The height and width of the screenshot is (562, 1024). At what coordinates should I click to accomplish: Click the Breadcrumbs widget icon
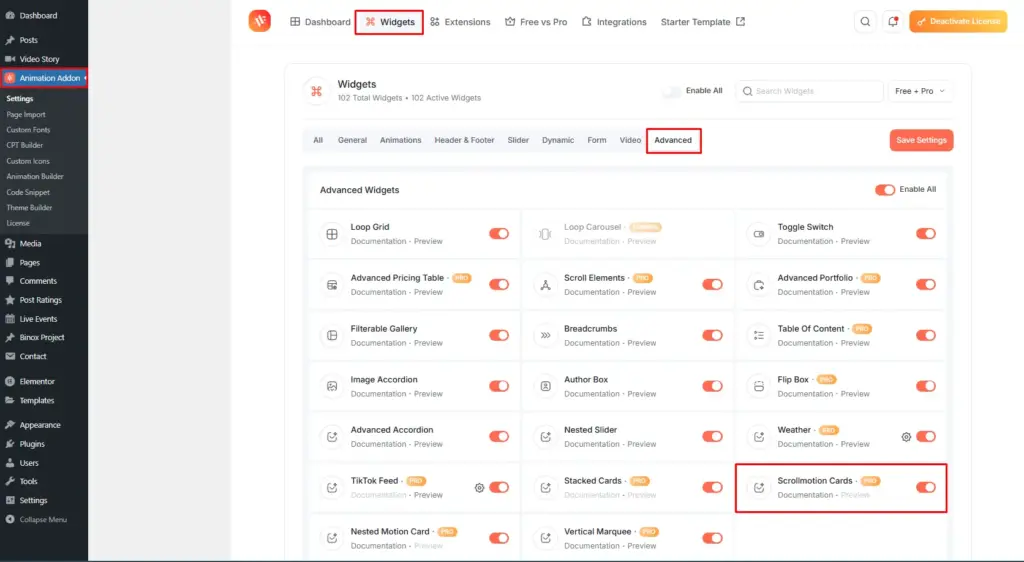[x=545, y=335]
